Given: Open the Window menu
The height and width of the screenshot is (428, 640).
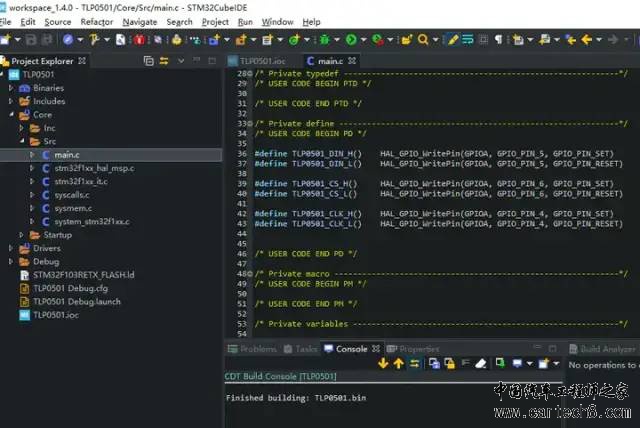Looking at the screenshot, I should [x=278, y=22].
